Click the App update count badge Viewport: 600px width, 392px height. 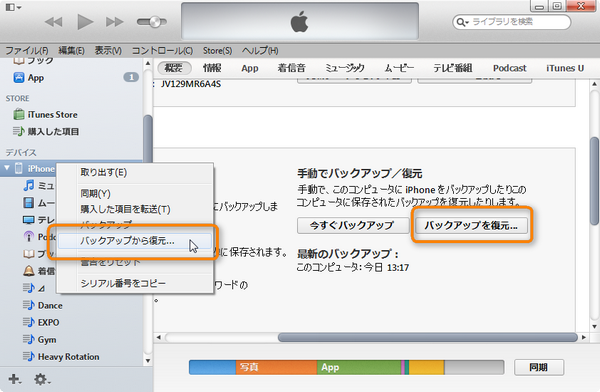131,77
